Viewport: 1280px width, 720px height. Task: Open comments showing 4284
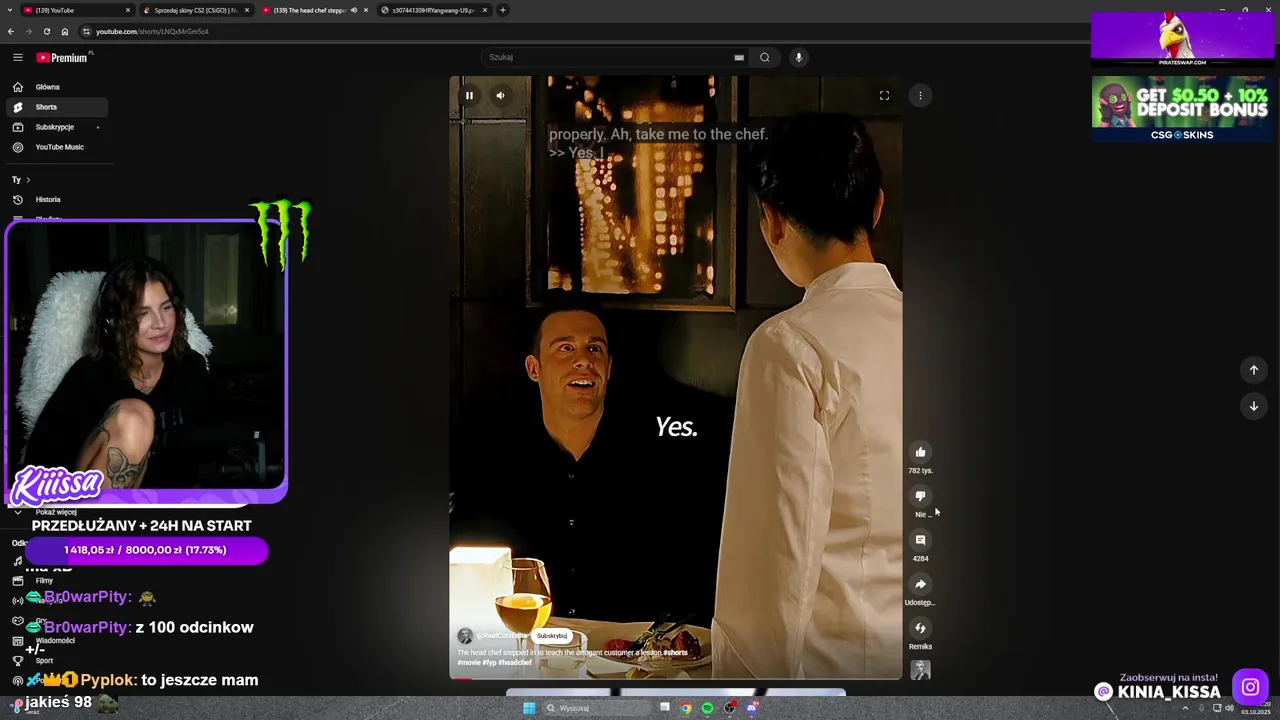(x=920, y=540)
